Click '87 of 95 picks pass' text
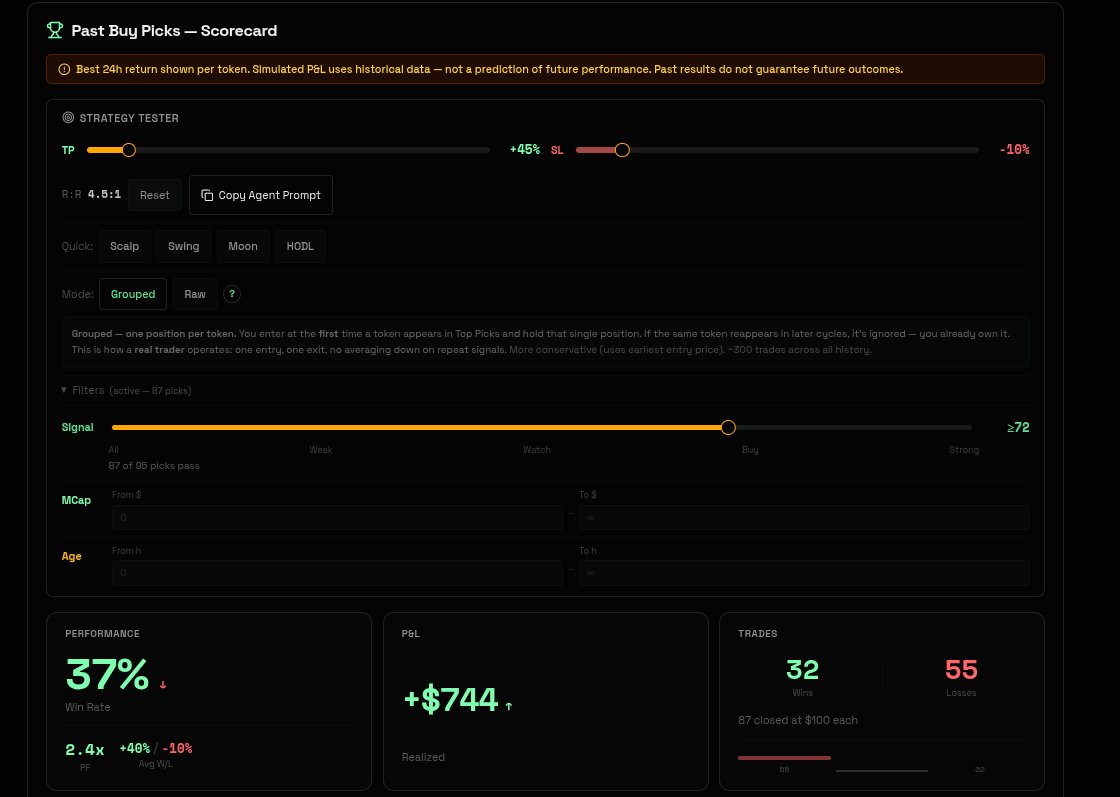This screenshot has height=797, width=1120. [154, 466]
